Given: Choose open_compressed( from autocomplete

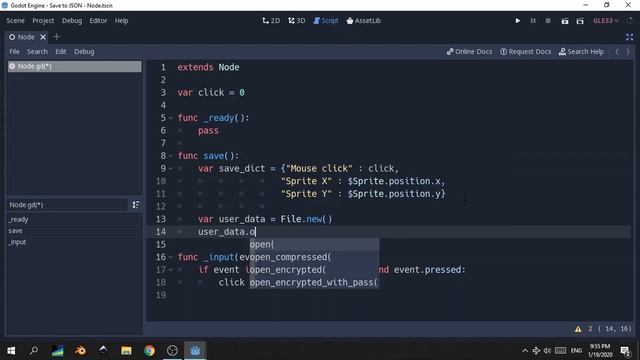Looking at the screenshot, I should [x=314, y=257].
